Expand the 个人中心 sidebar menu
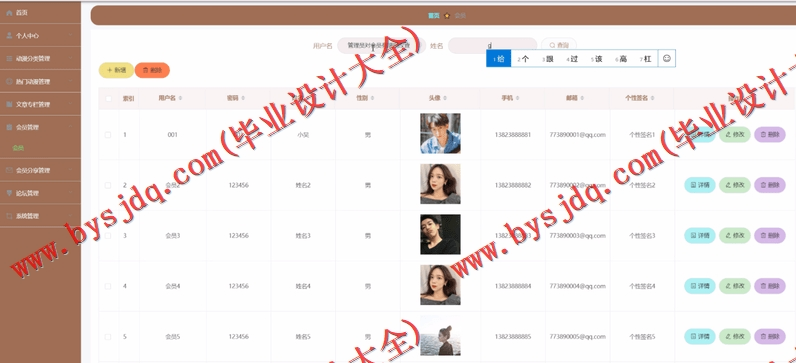Screen dimensions: 796x363 tap(40, 36)
